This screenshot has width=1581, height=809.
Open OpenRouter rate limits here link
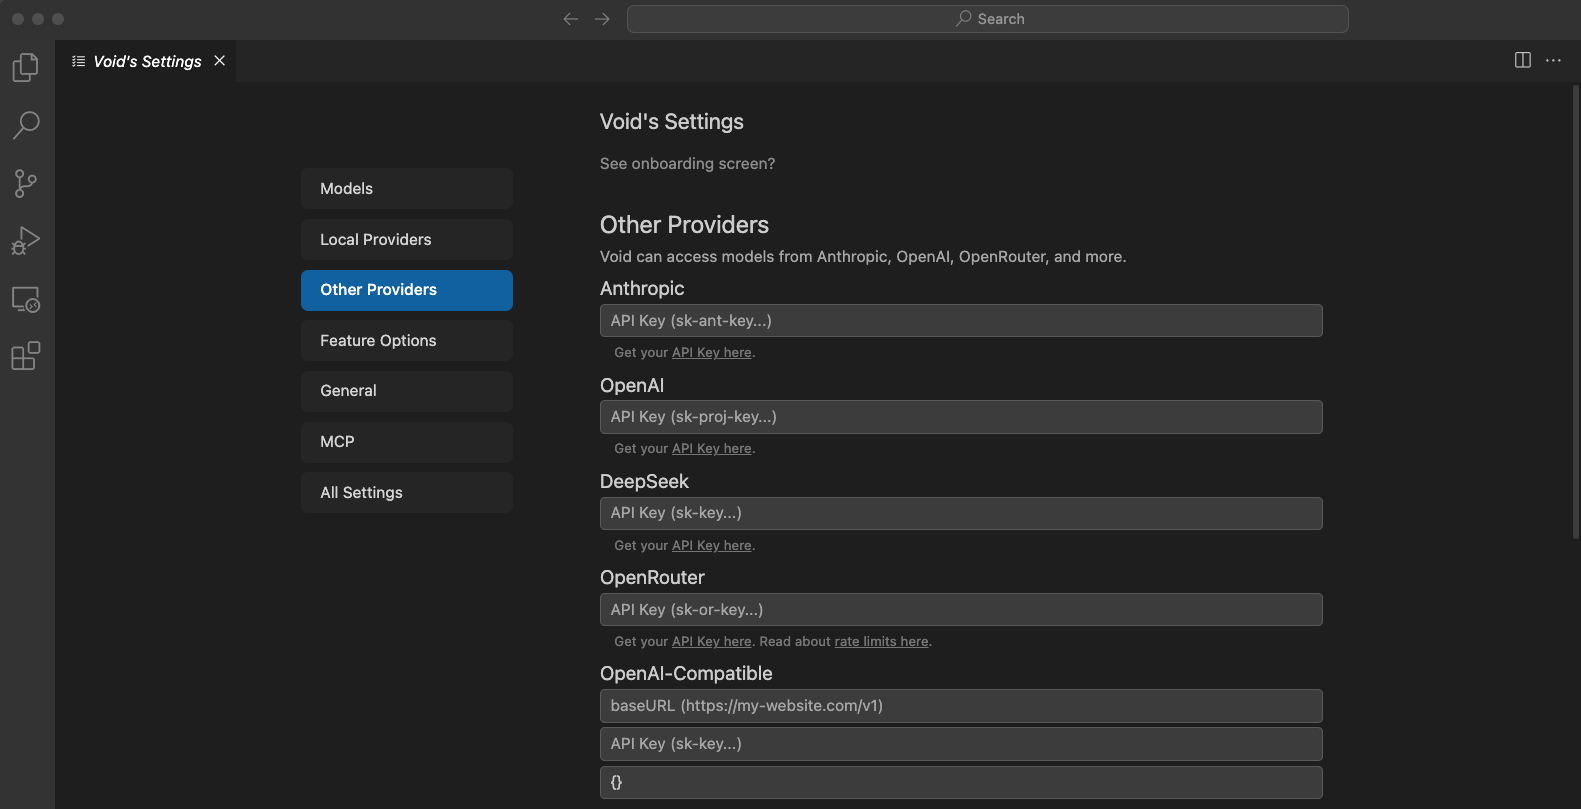(x=882, y=642)
